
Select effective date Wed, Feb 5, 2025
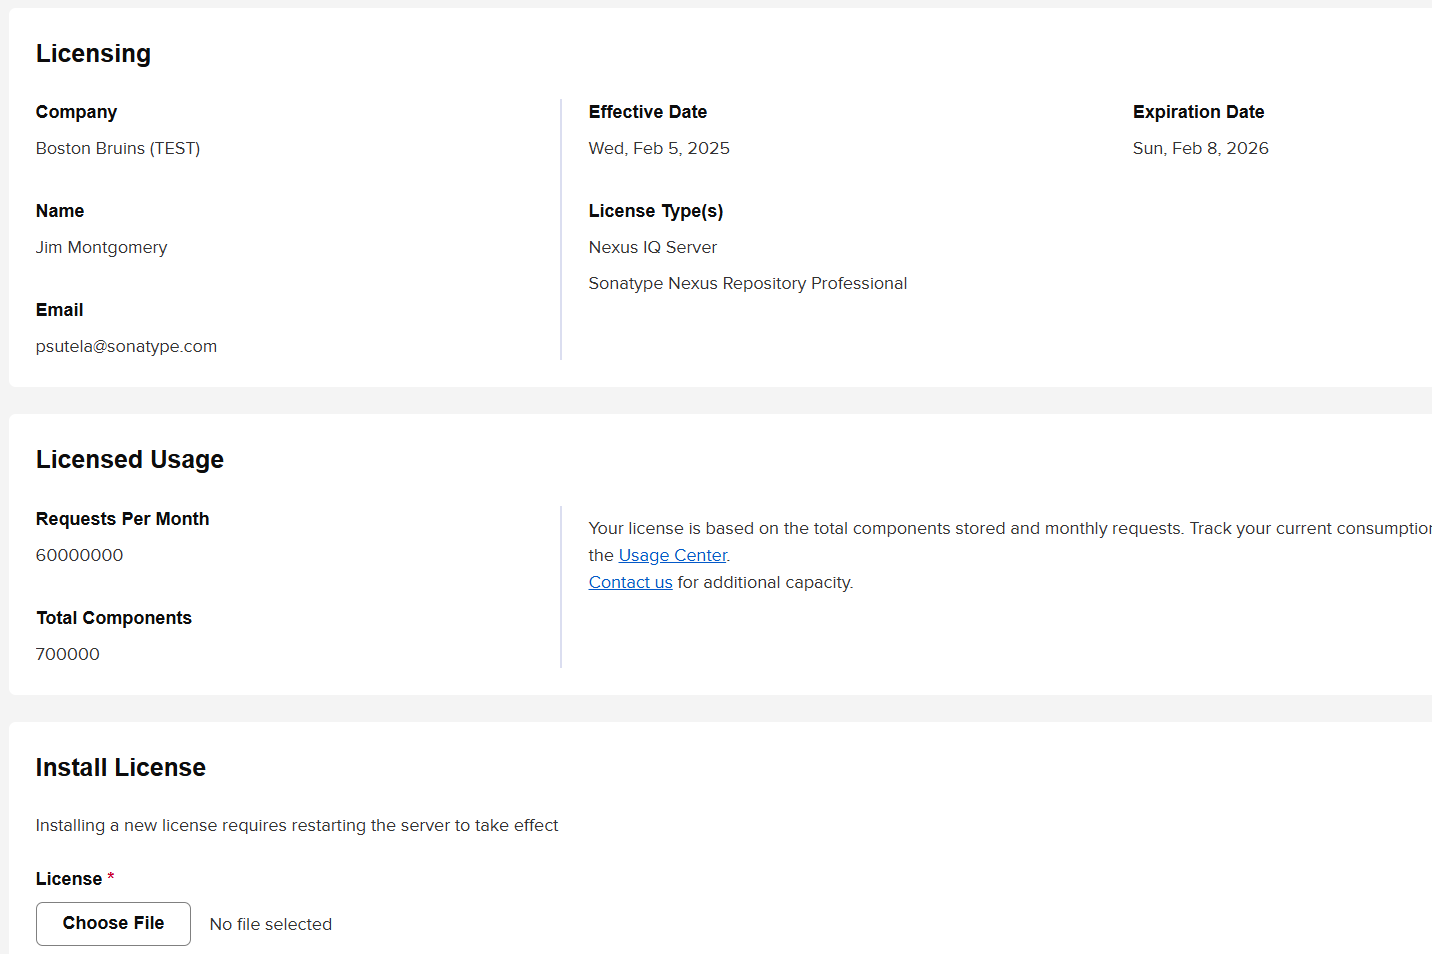click(659, 148)
